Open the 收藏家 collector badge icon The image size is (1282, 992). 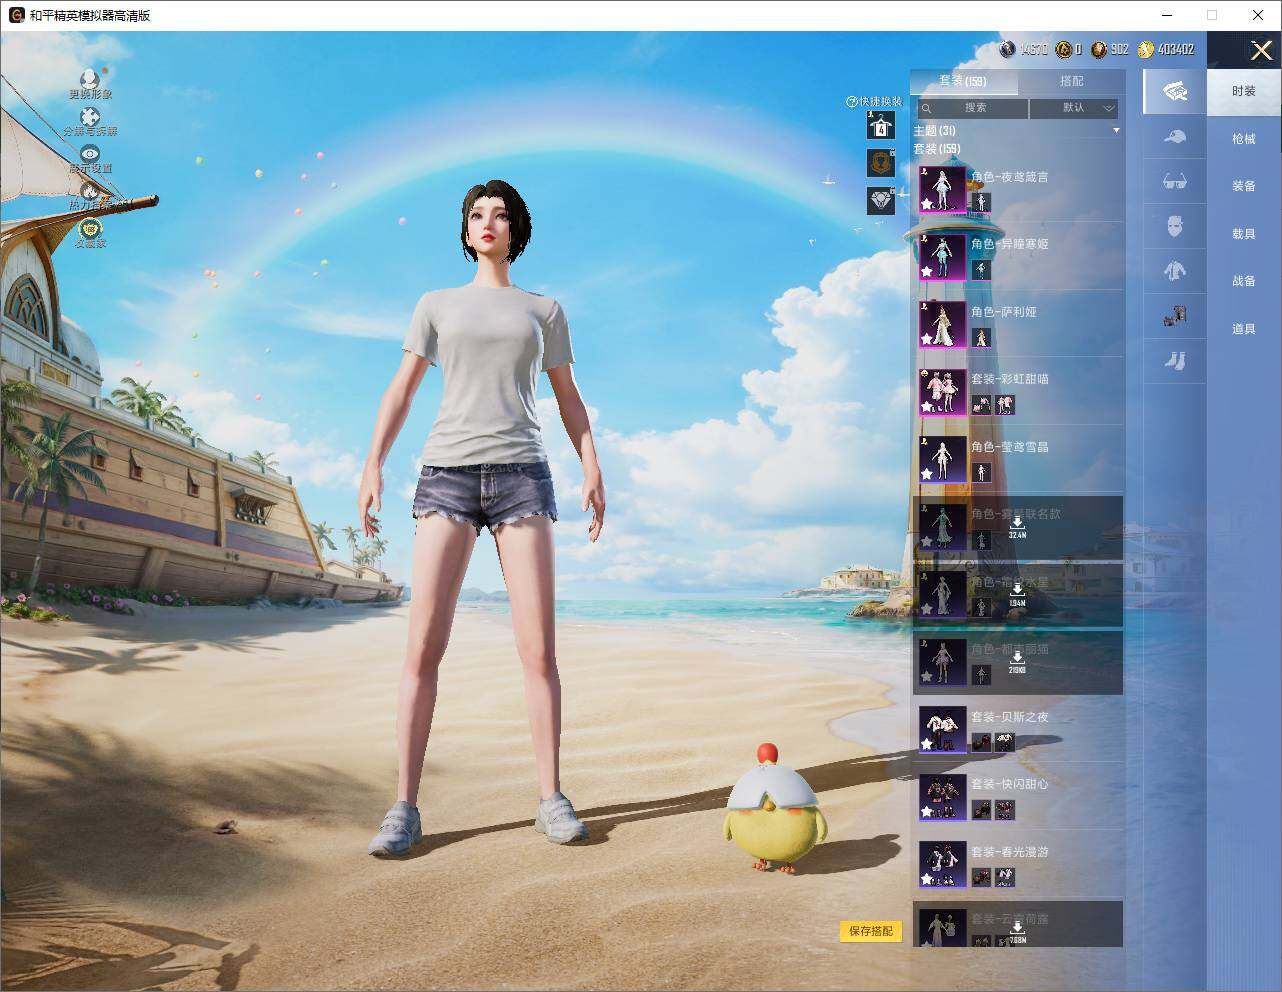[90, 229]
